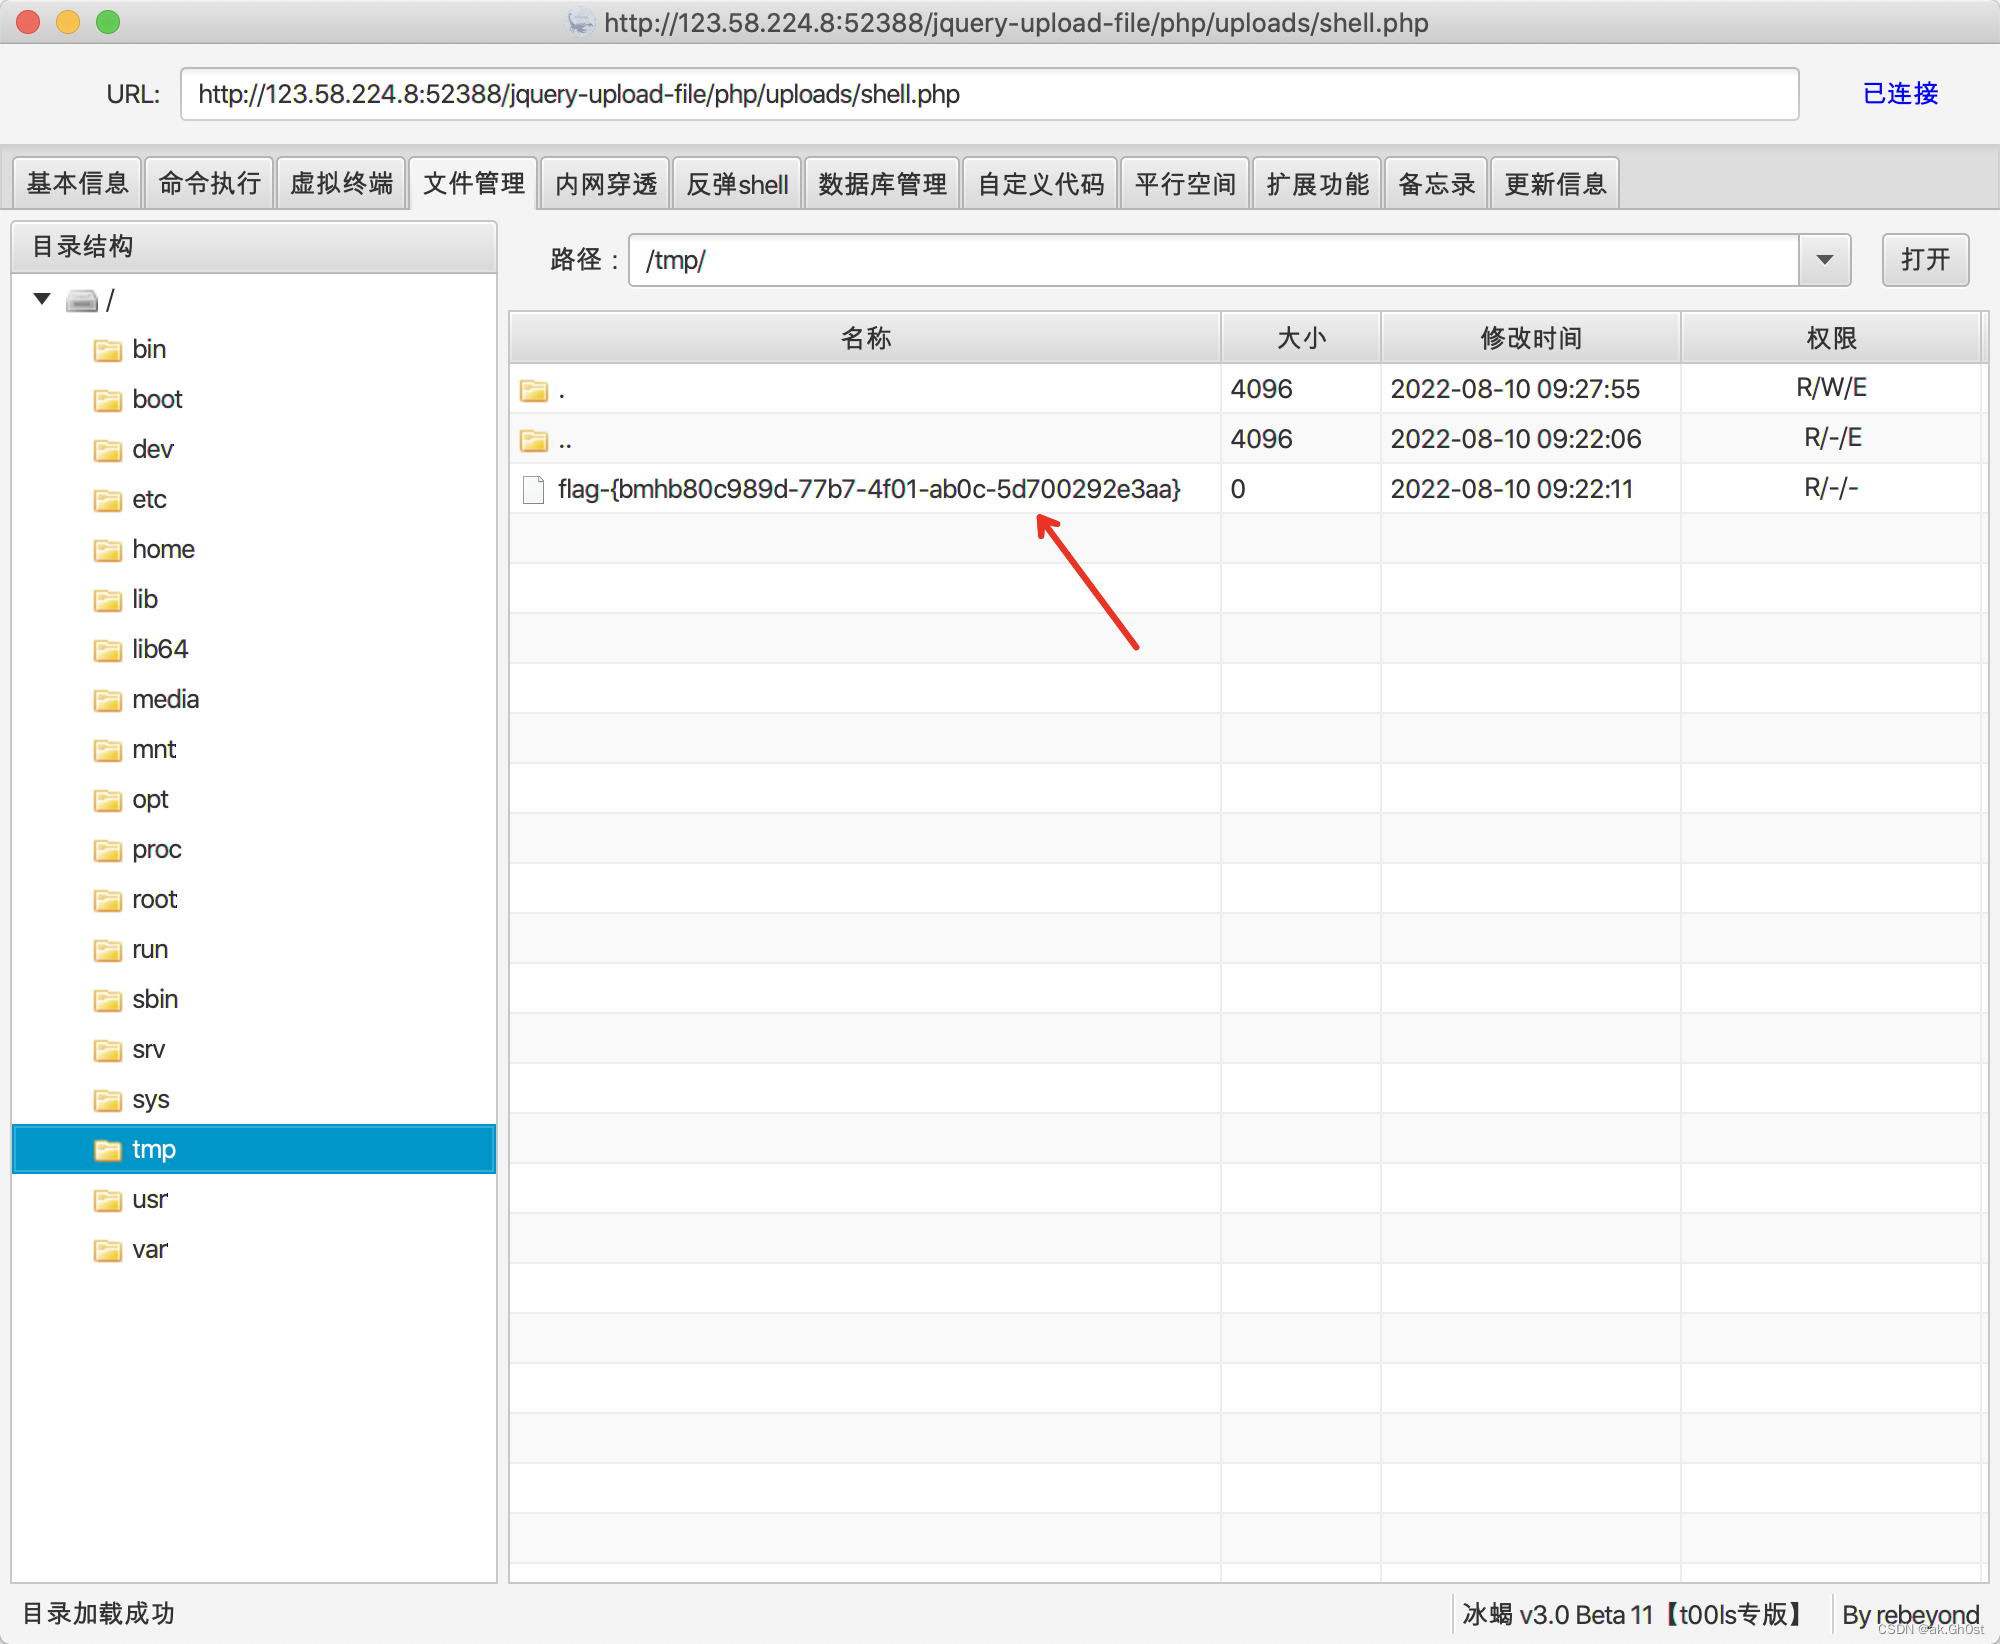Click permission cell R/-/-
This screenshot has width=2000, height=1644.
pyautogui.click(x=1832, y=488)
